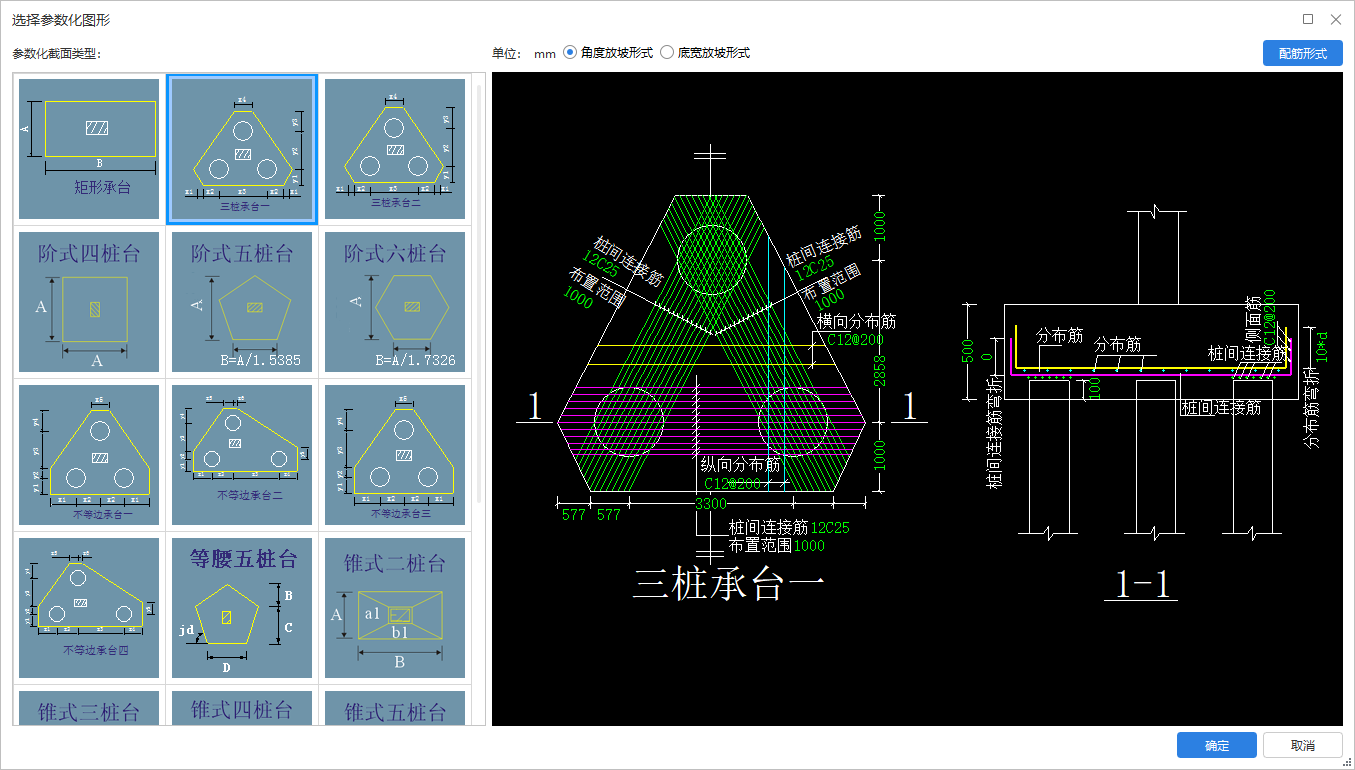Click the 1-1 section label
This screenshot has height=770, width=1355.
point(1141,584)
